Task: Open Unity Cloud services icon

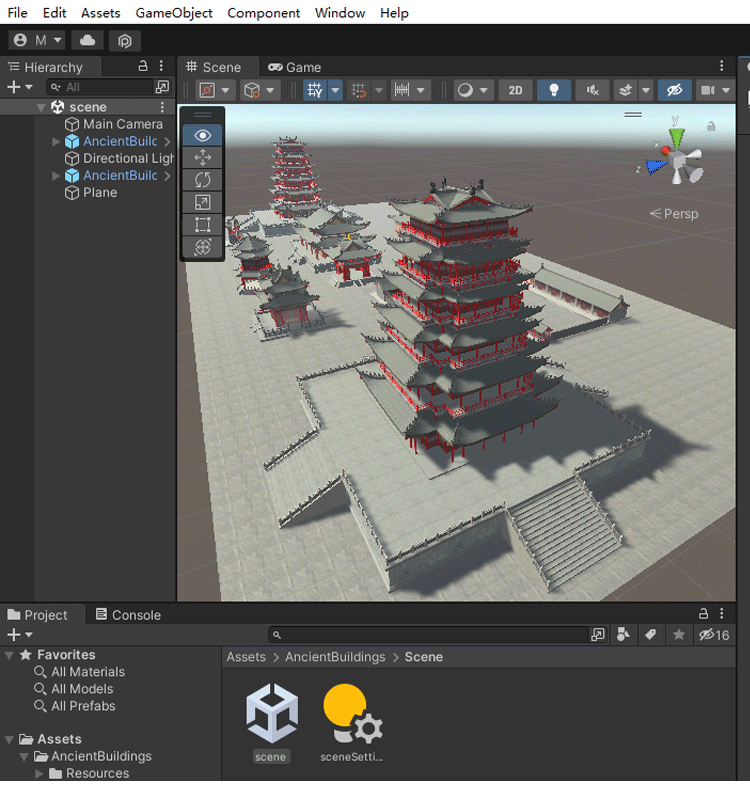Action: click(87, 40)
